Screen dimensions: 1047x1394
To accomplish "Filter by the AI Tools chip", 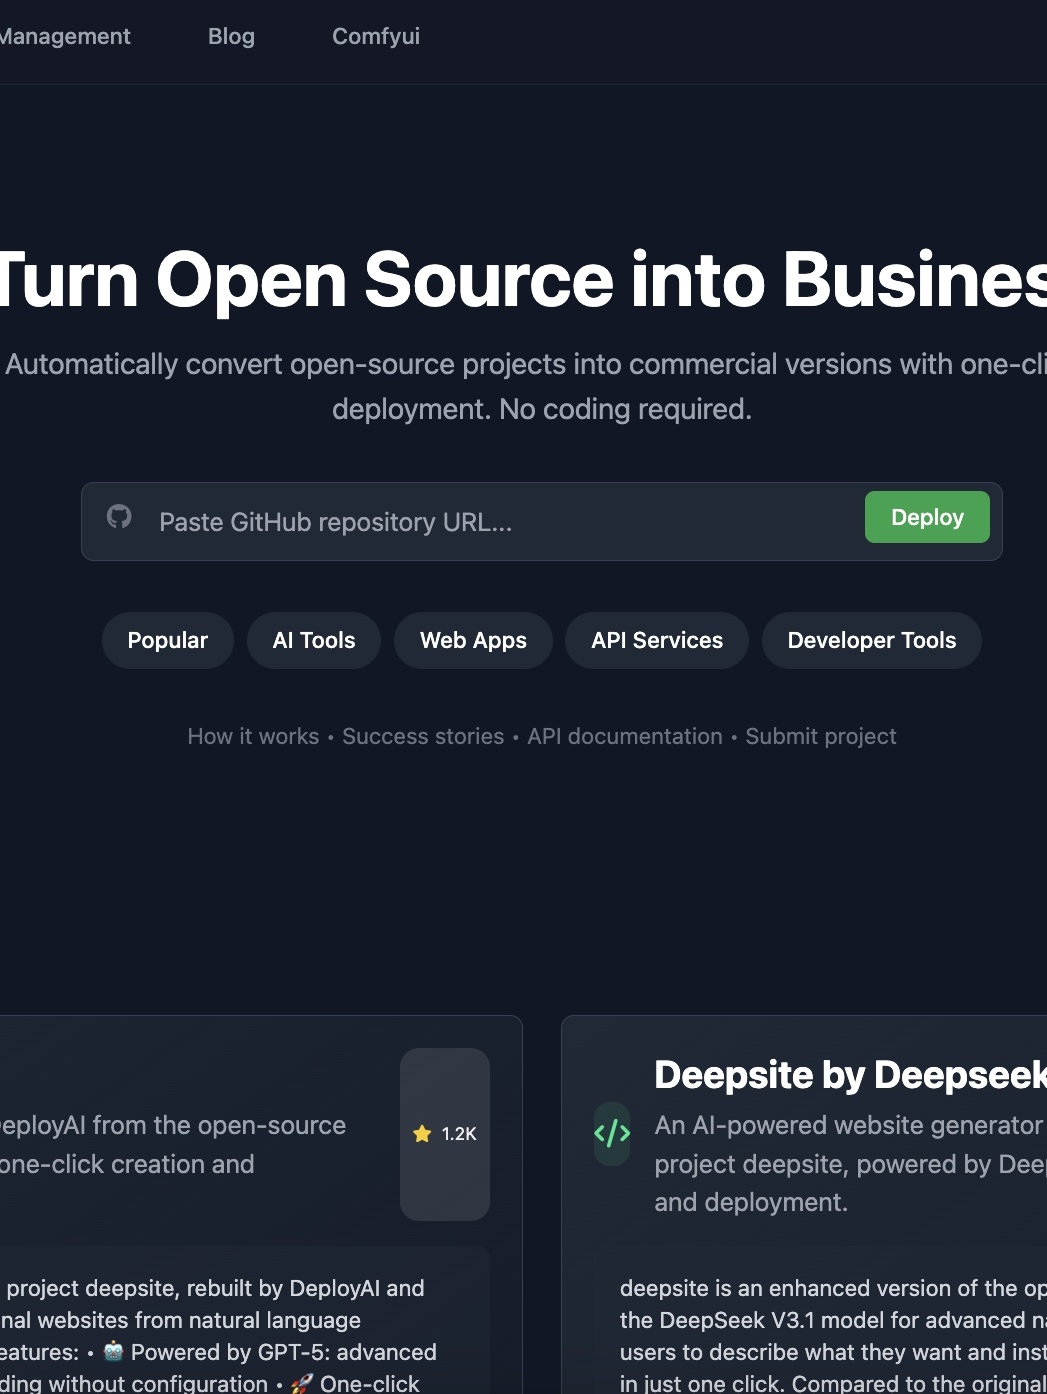I will [x=314, y=640].
